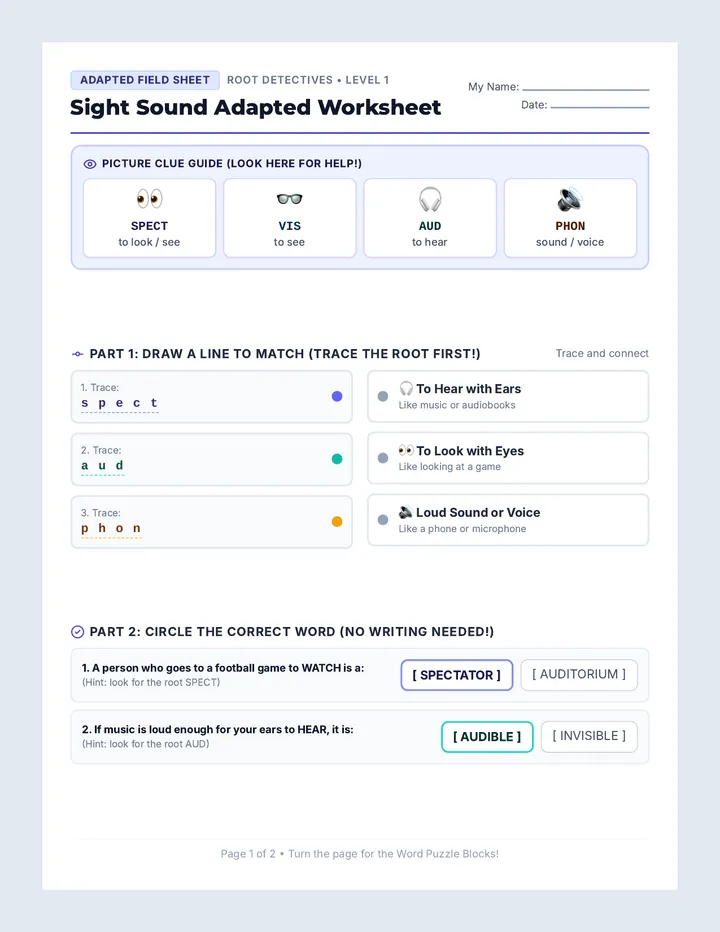Click the connector icon beside Part 1 heading
The image size is (720, 932).
[x=77, y=354]
